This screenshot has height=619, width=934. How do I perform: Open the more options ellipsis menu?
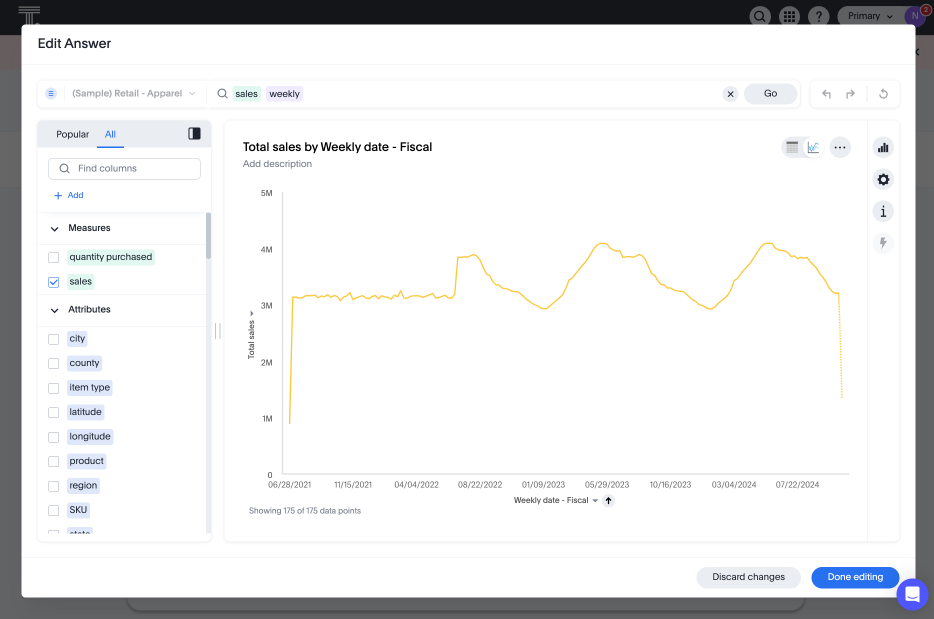(x=840, y=148)
